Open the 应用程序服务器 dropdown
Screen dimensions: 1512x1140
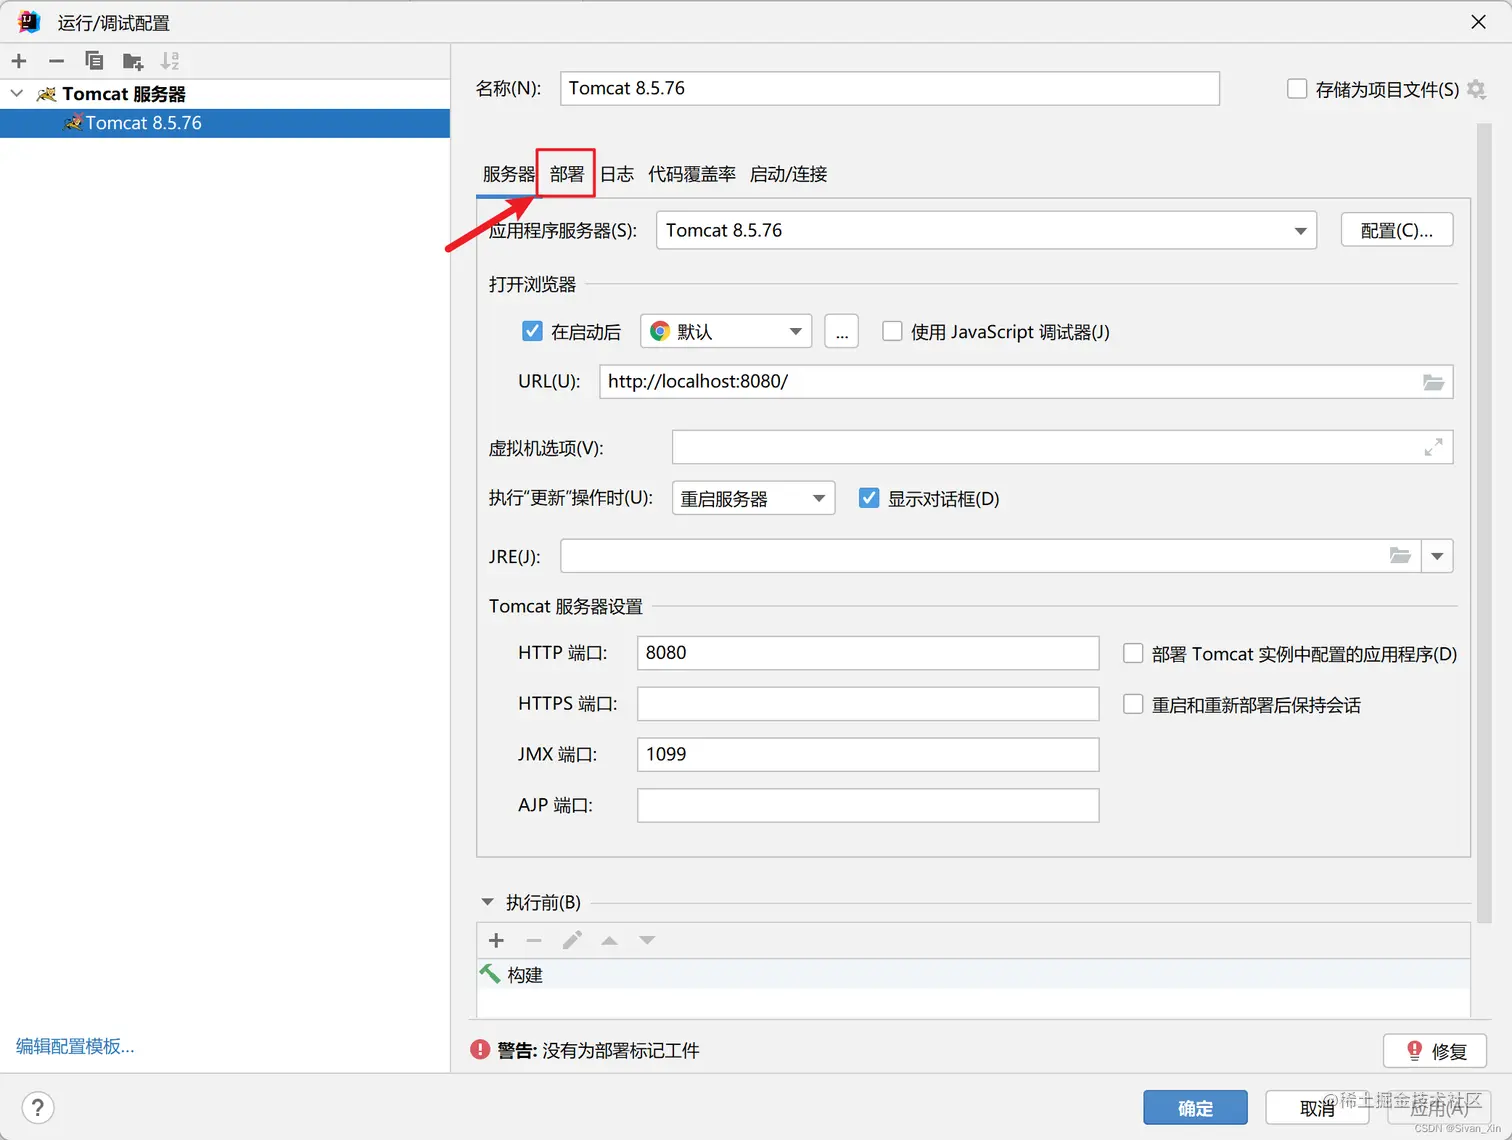[986, 230]
